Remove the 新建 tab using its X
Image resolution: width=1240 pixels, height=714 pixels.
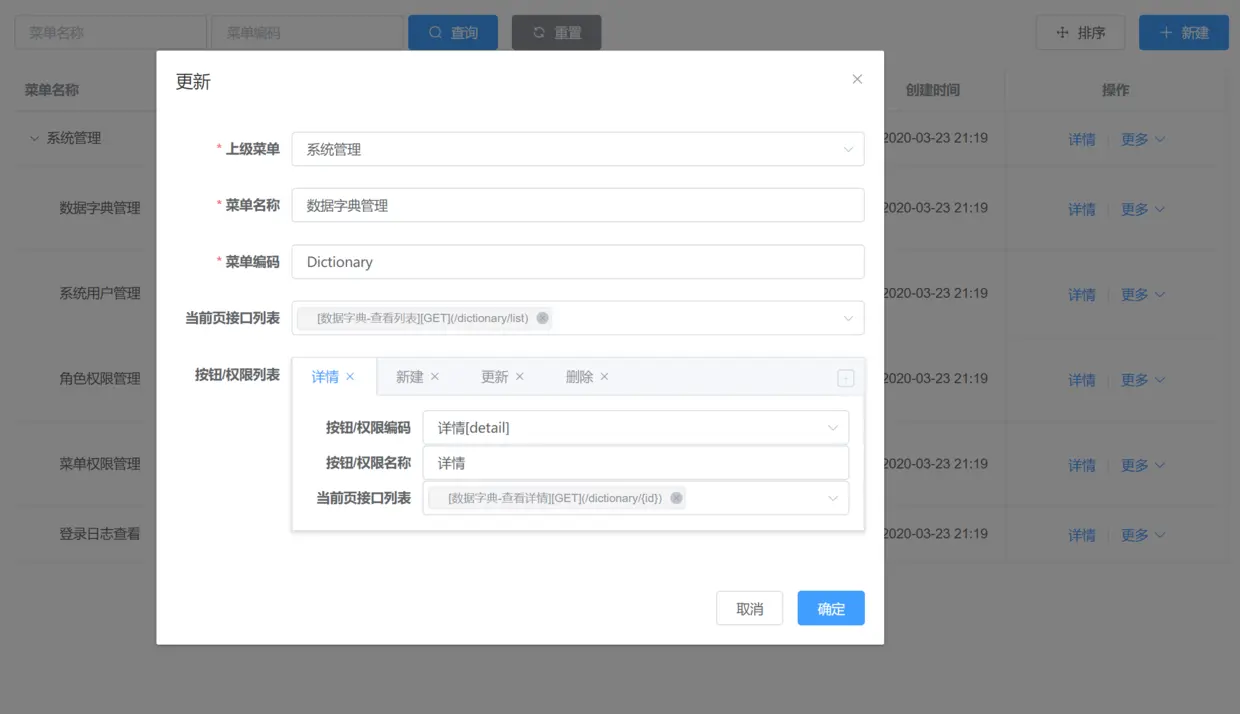pos(435,377)
